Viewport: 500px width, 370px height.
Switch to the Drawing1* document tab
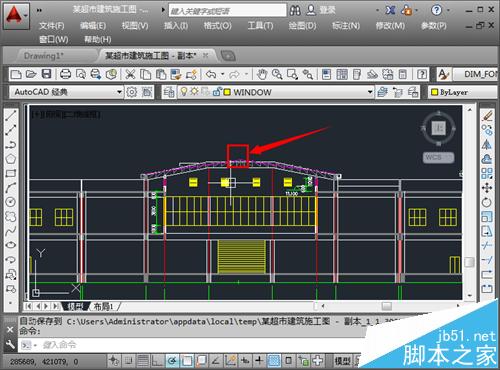(x=44, y=56)
